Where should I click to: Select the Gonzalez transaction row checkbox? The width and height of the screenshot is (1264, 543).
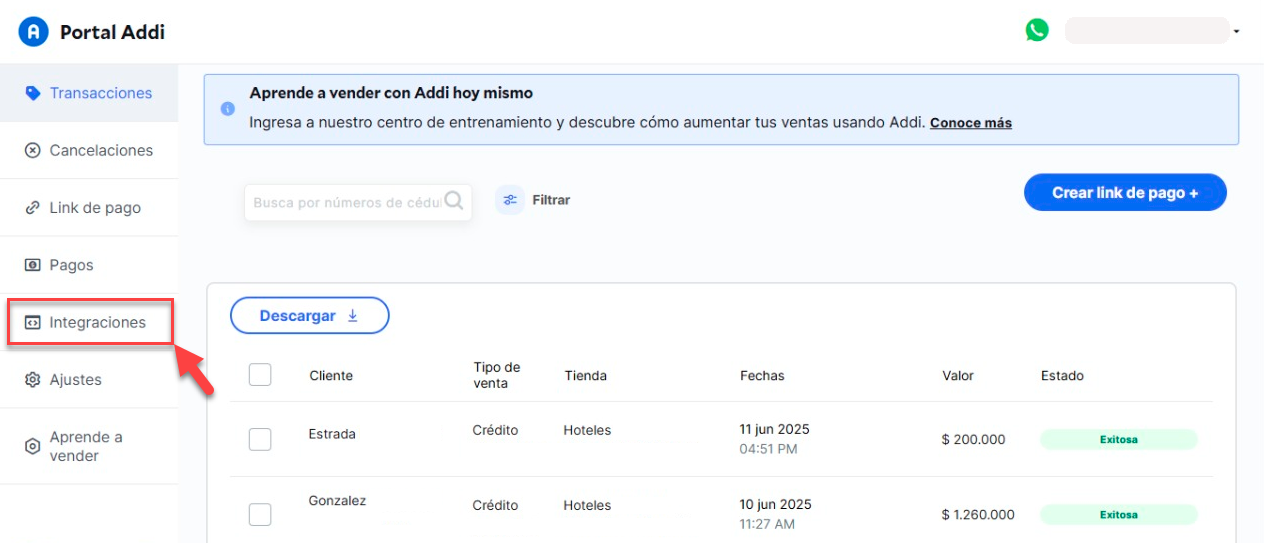(260, 514)
